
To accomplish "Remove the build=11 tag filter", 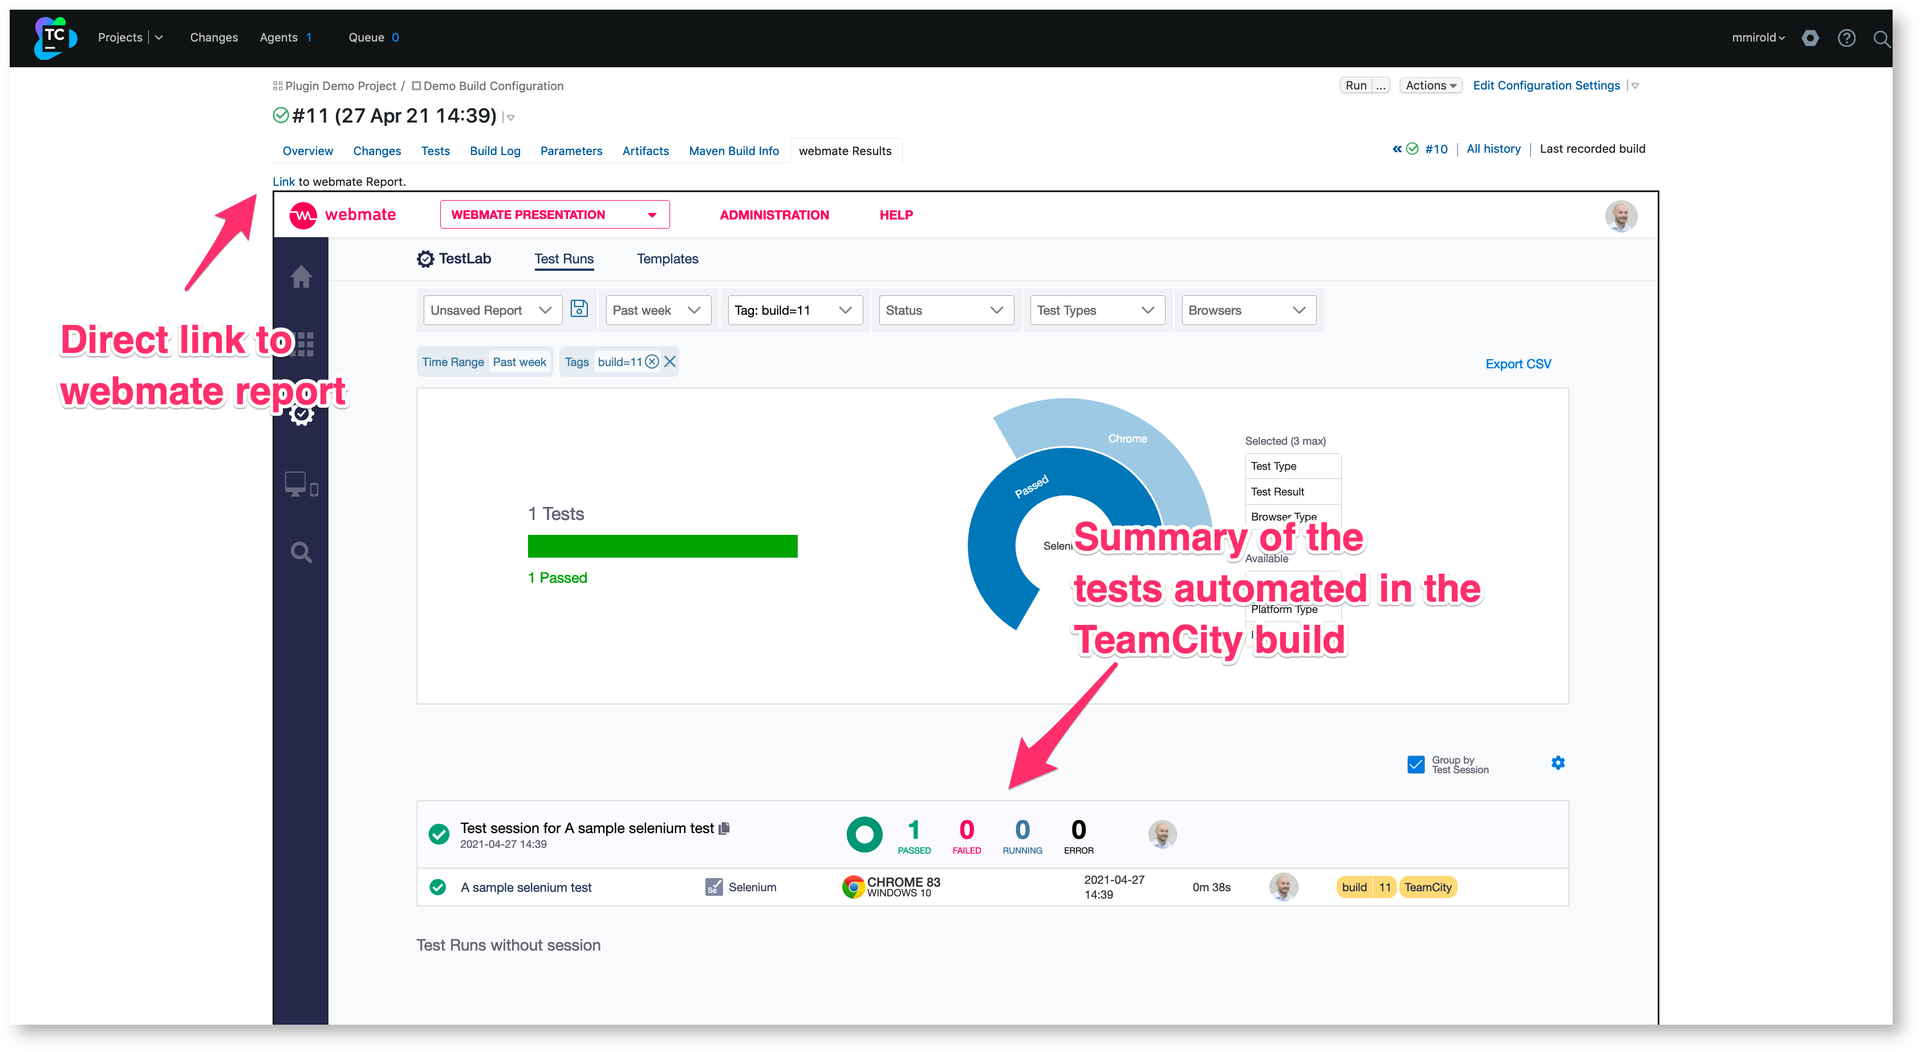I will [x=652, y=362].
